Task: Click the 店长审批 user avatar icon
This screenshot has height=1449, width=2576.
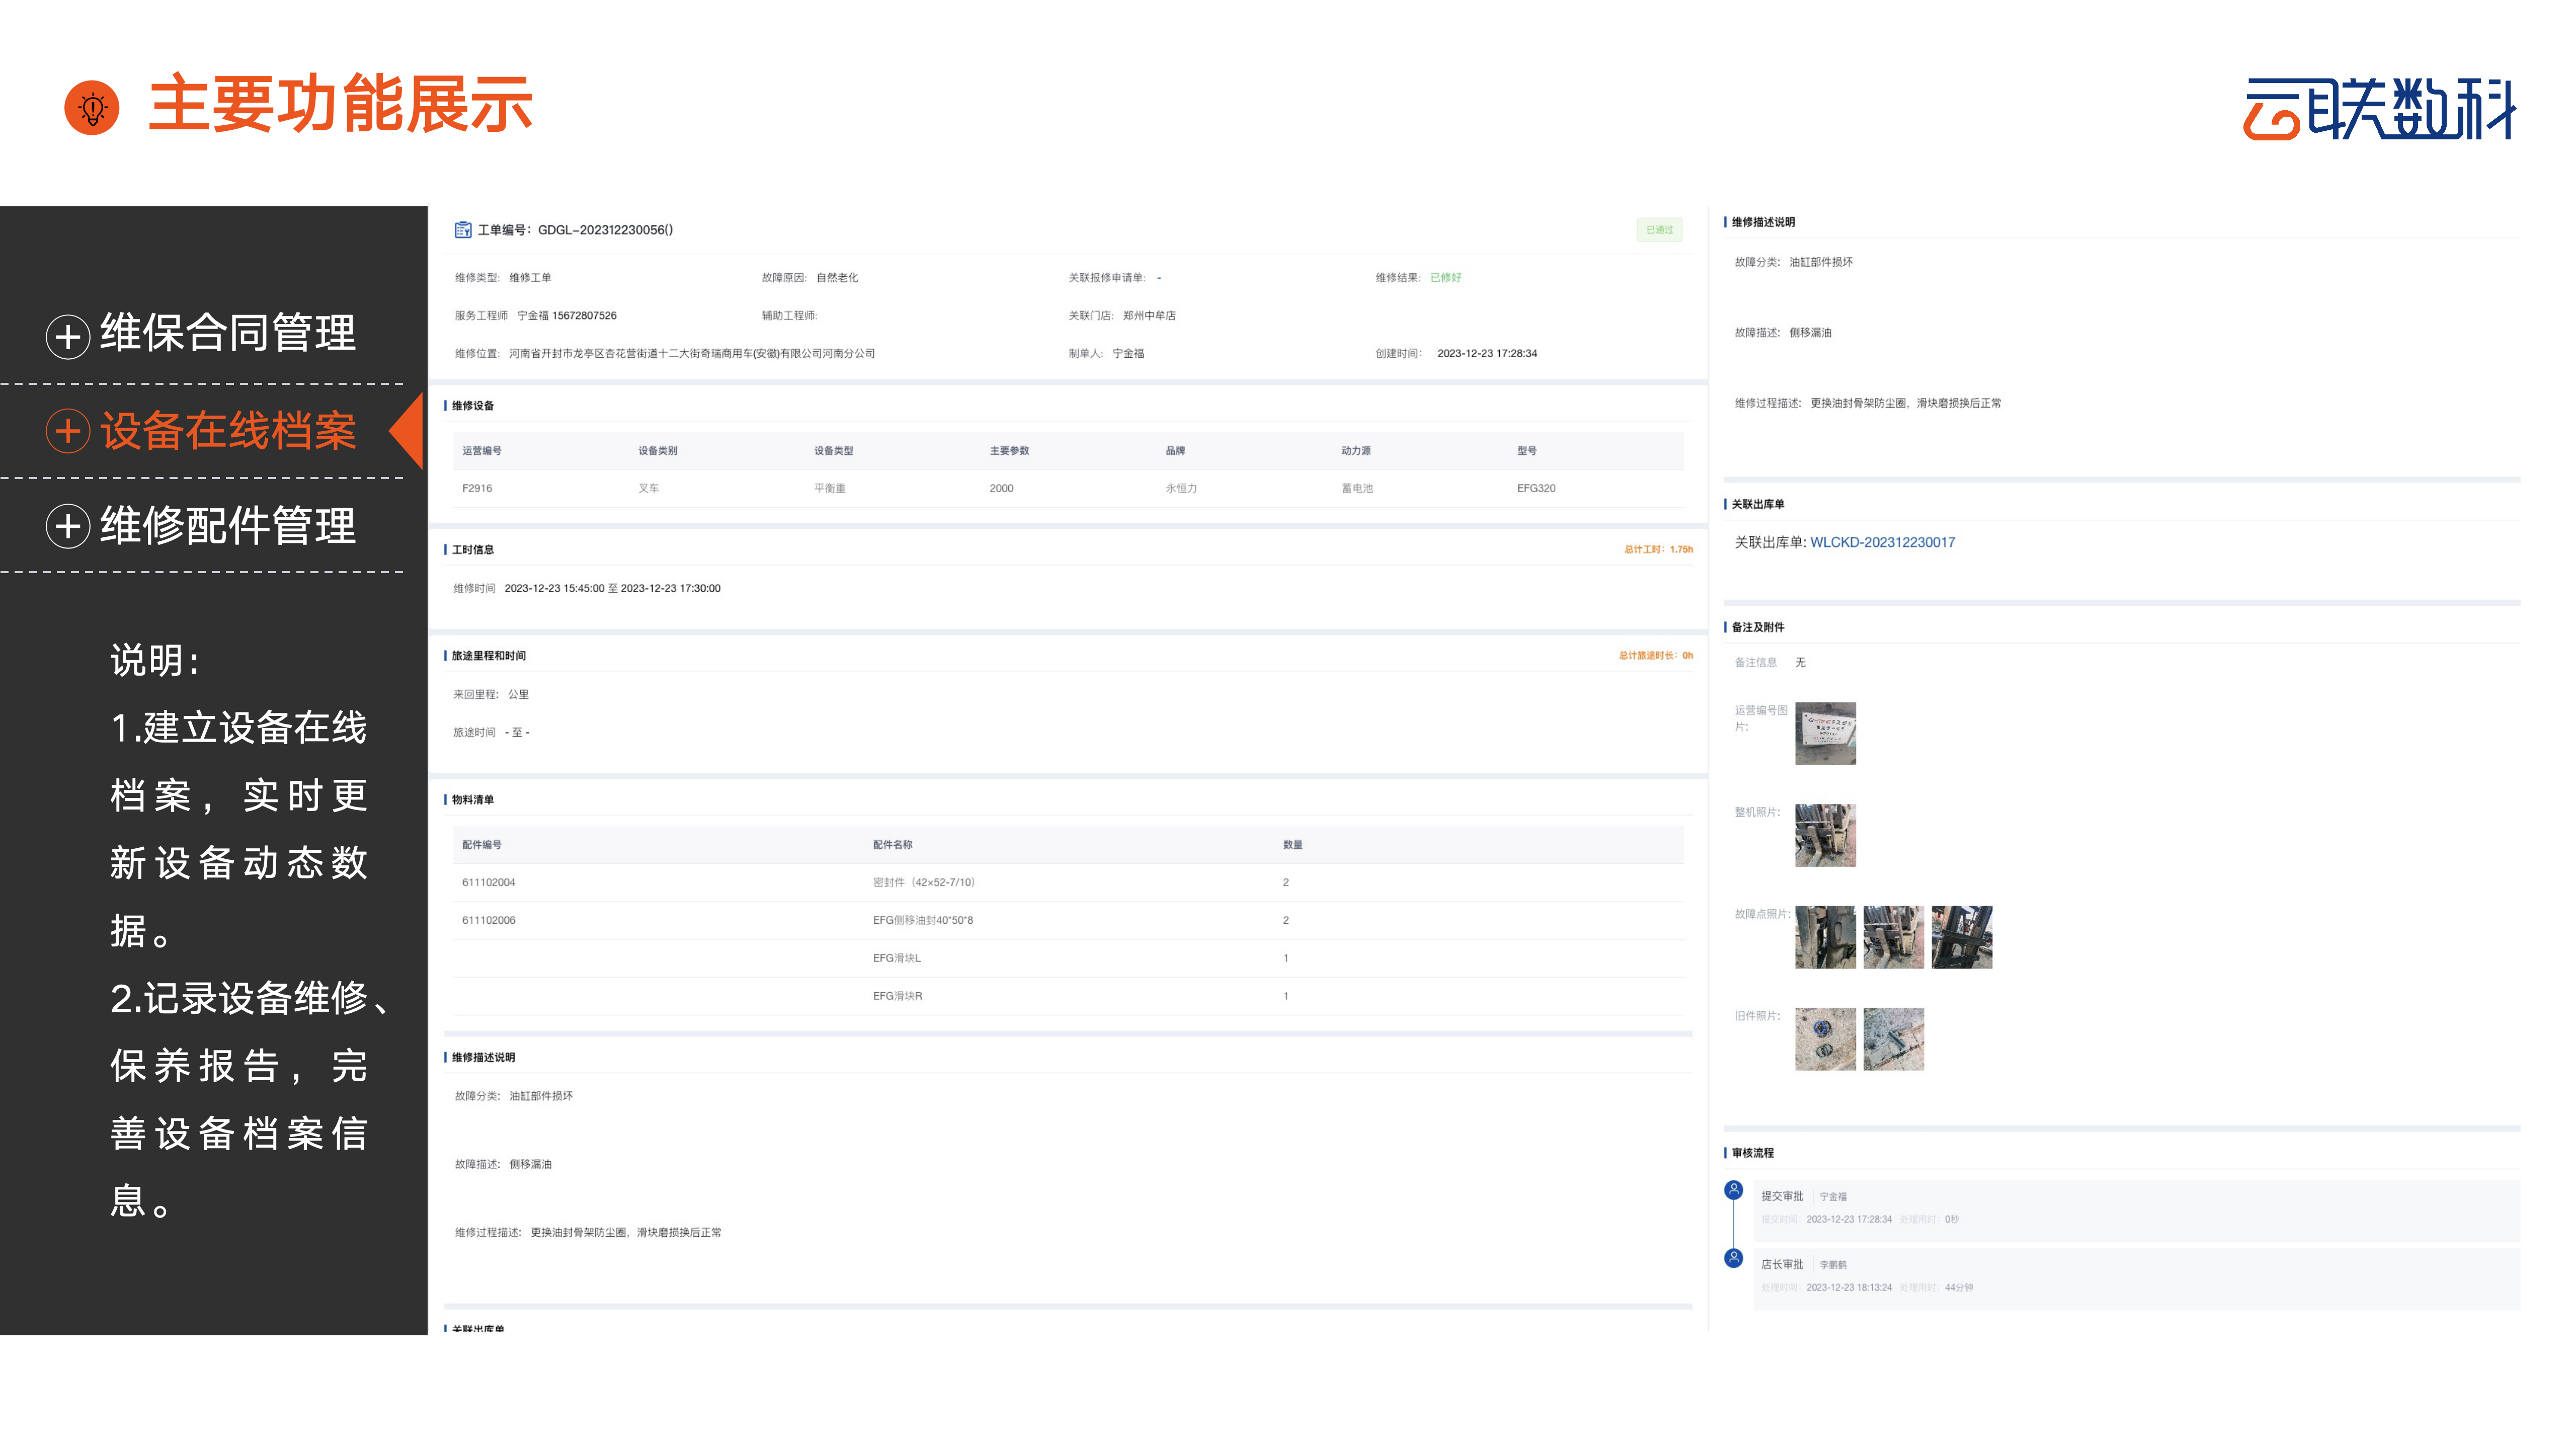Action: coord(1734,1258)
